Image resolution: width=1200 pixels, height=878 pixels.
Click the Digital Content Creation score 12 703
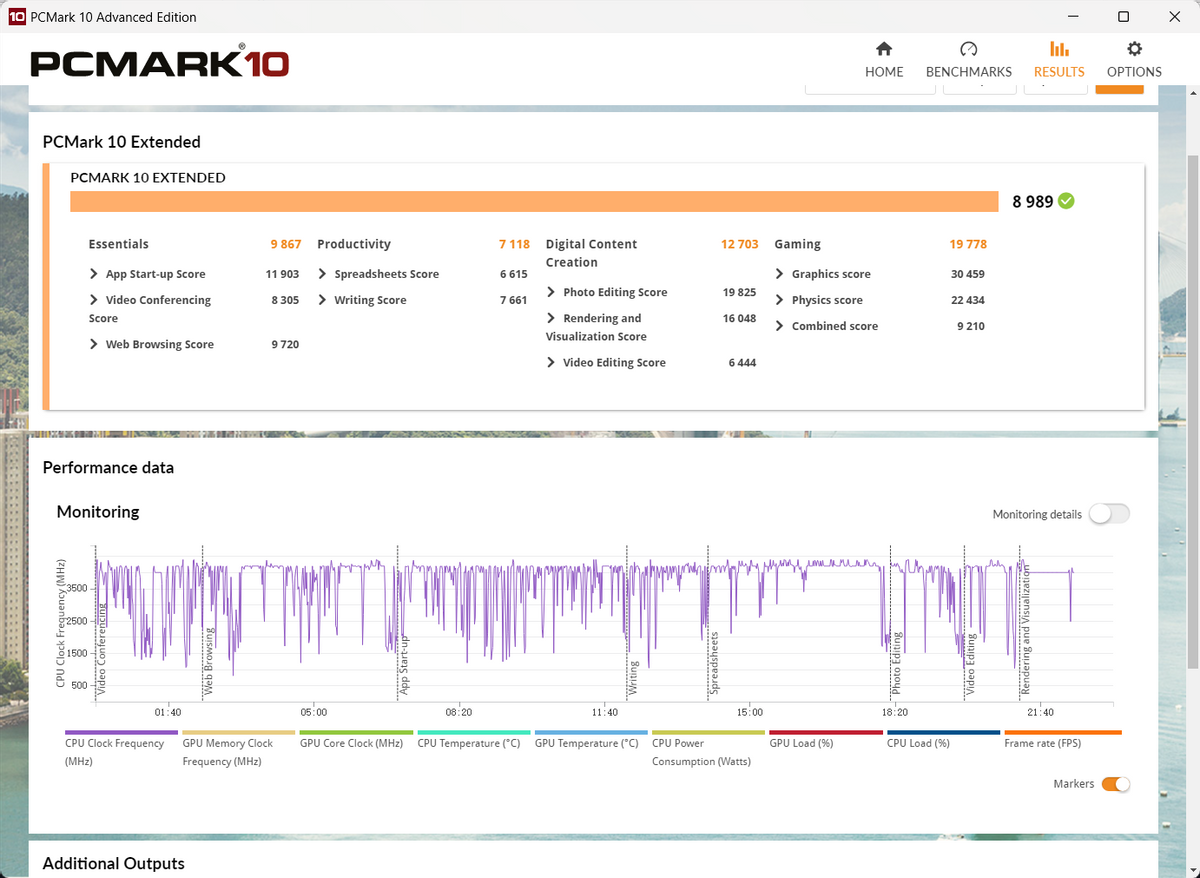739,244
